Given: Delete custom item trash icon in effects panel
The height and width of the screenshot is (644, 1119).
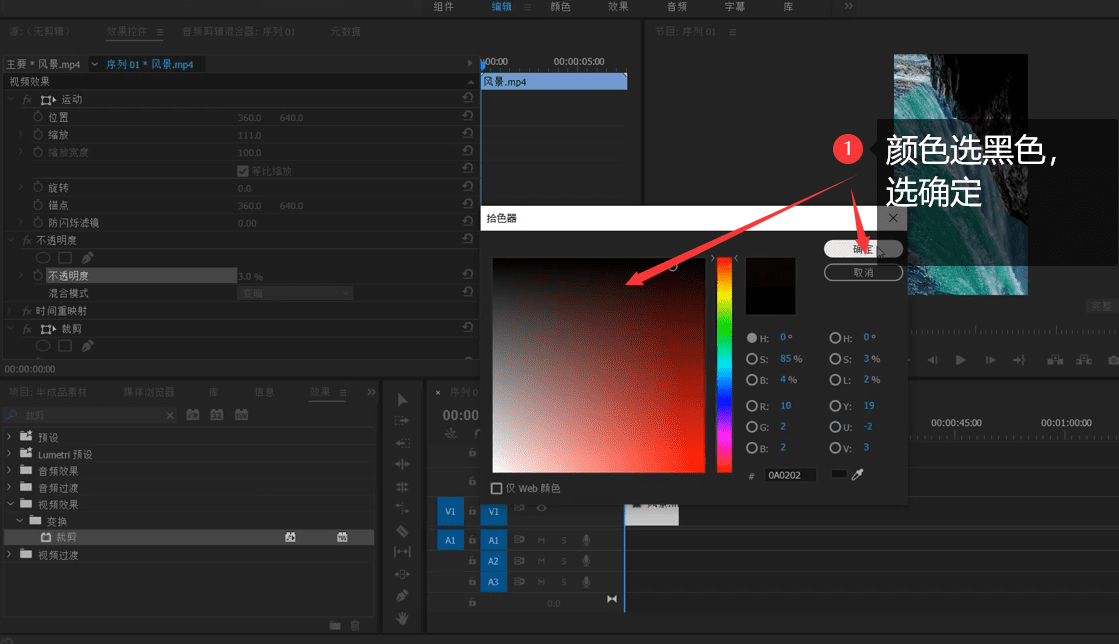Looking at the screenshot, I should tap(355, 625).
